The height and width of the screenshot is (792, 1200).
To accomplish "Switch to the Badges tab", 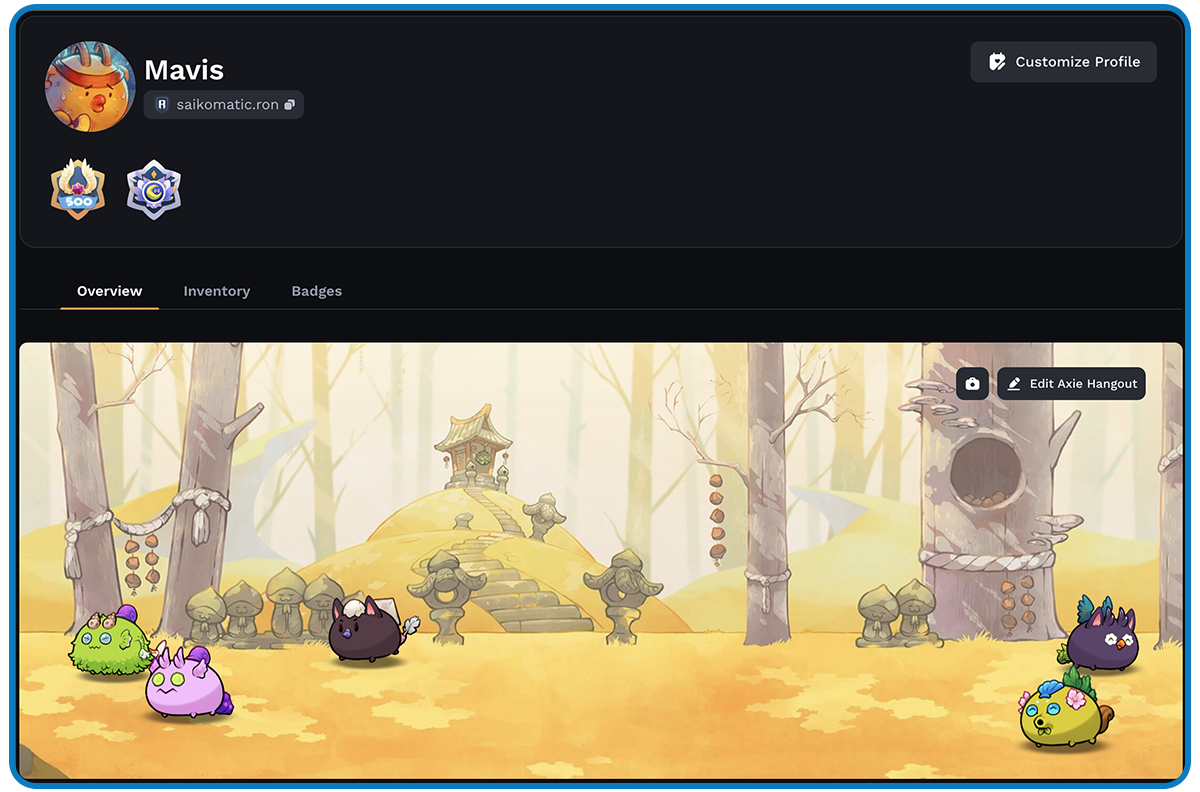I will click(317, 291).
